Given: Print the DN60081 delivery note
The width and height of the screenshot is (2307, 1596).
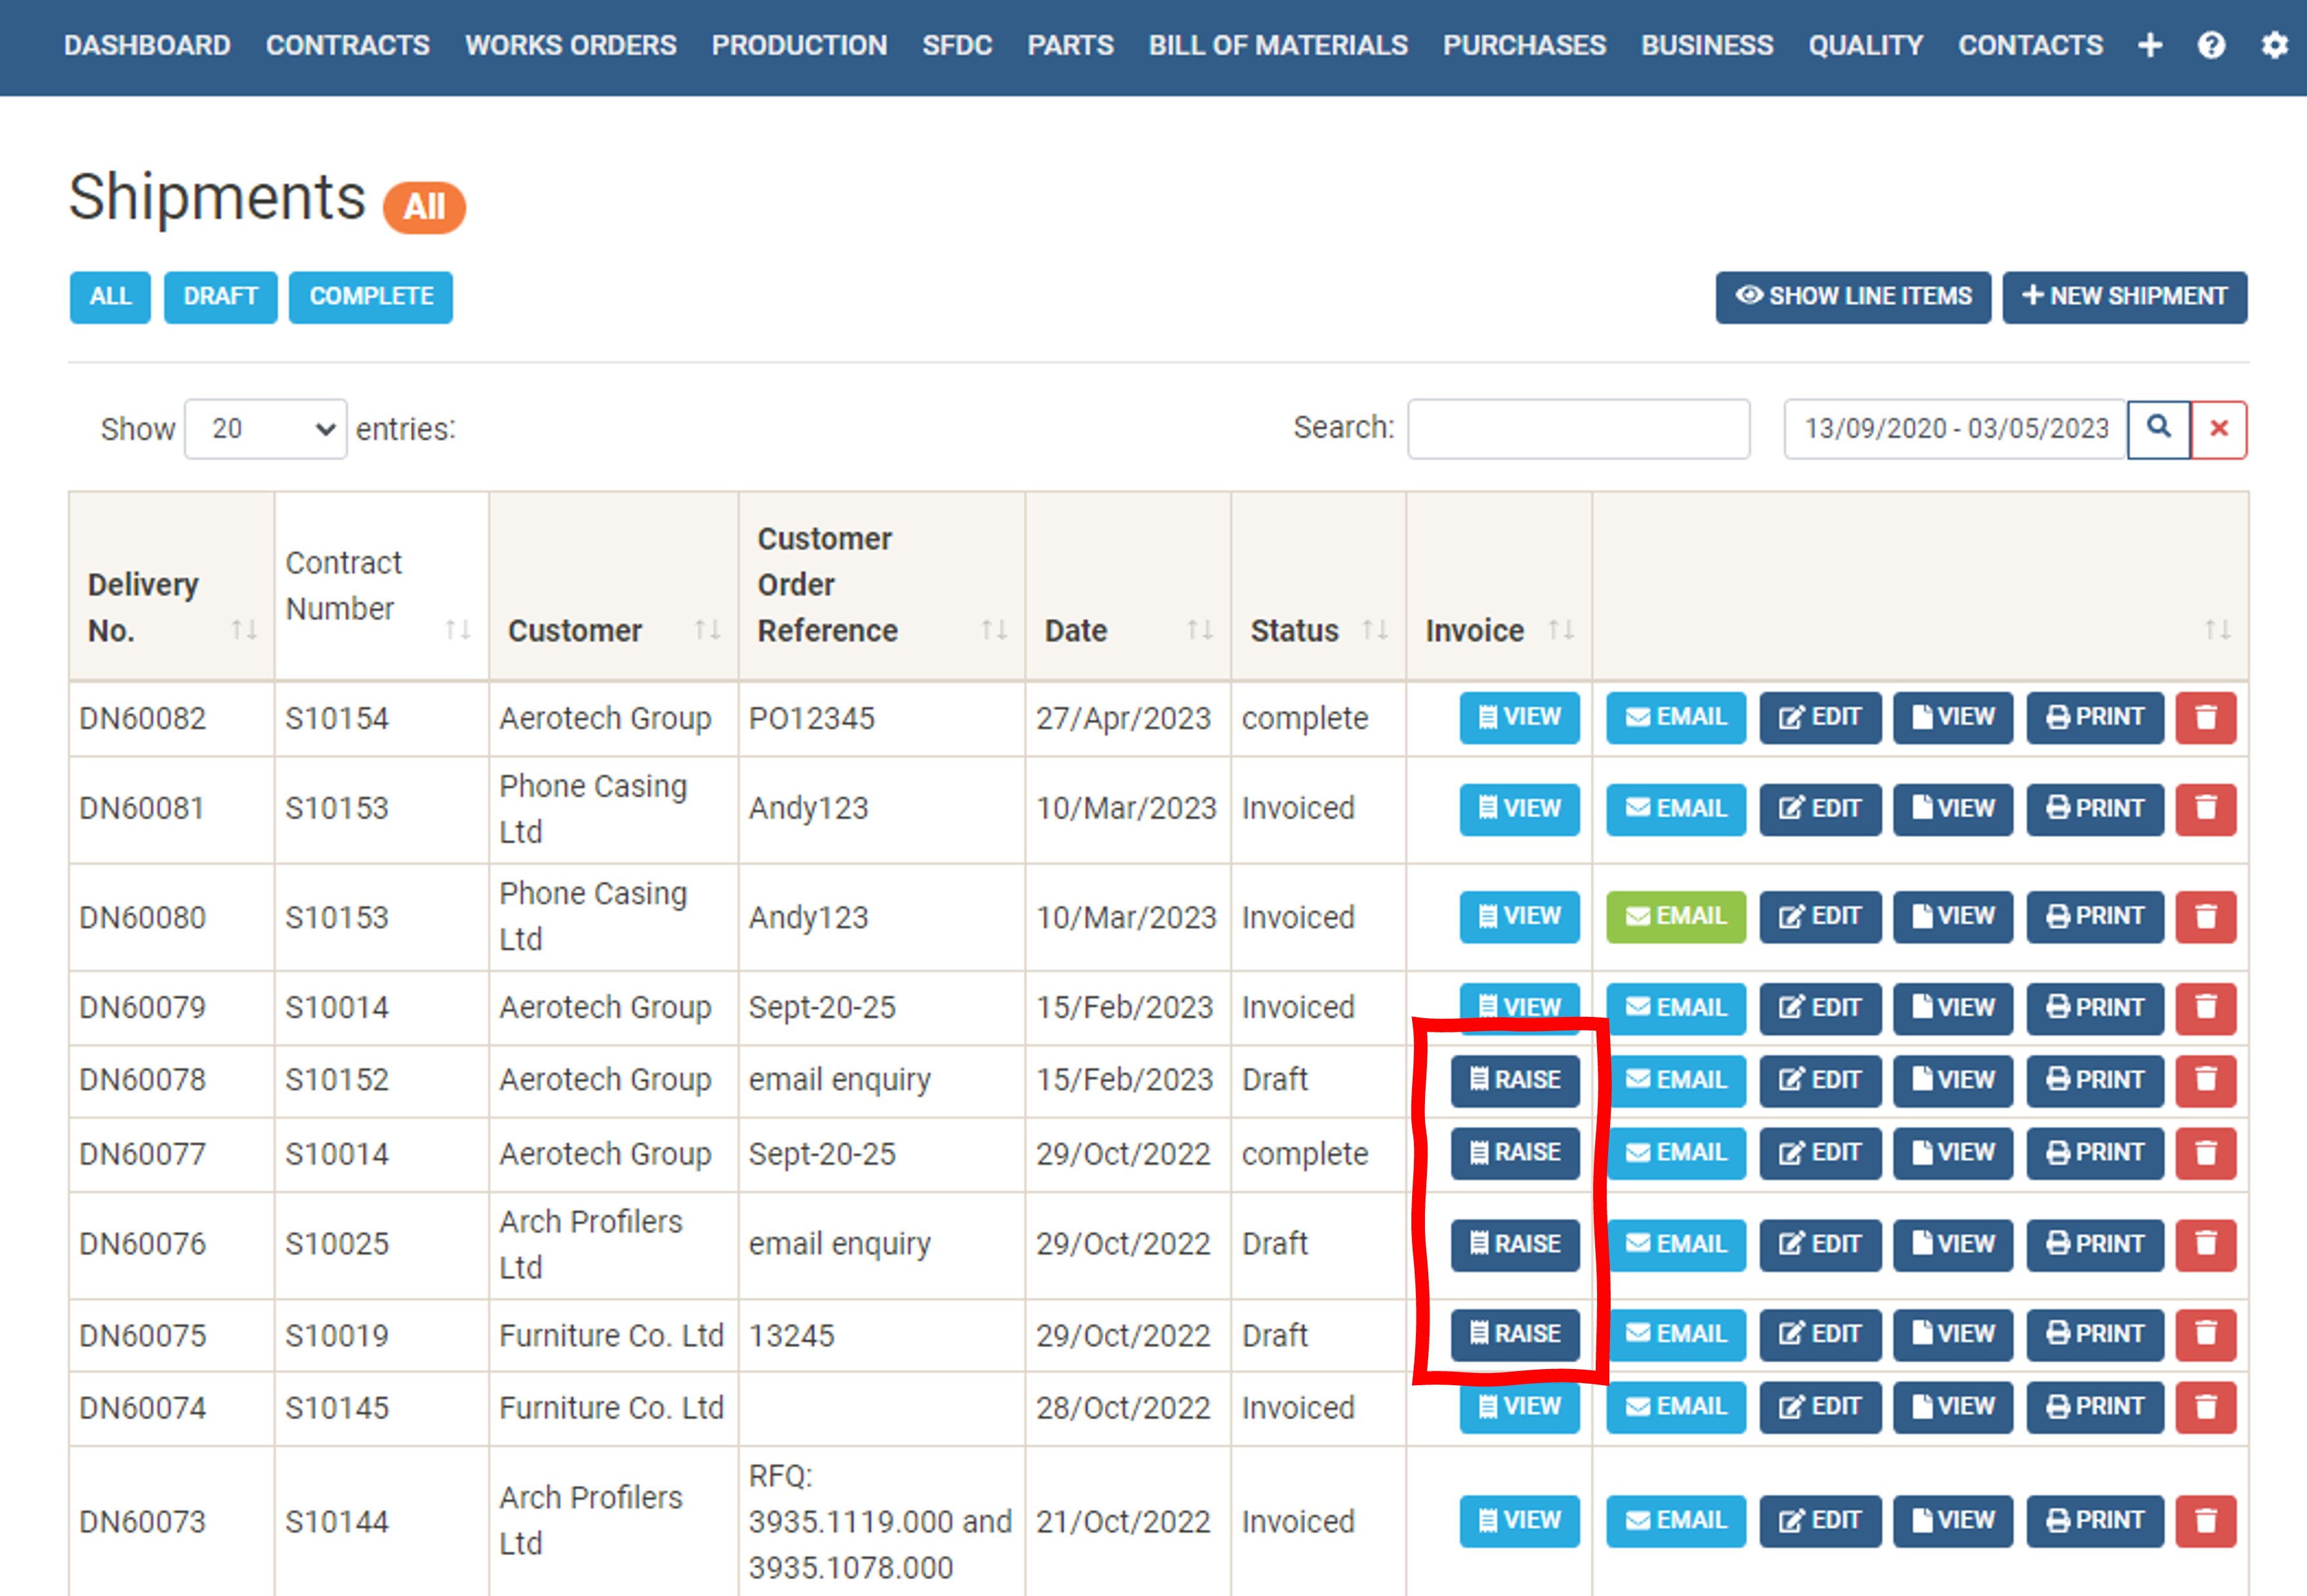Looking at the screenshot, I should pos(2095,809).
